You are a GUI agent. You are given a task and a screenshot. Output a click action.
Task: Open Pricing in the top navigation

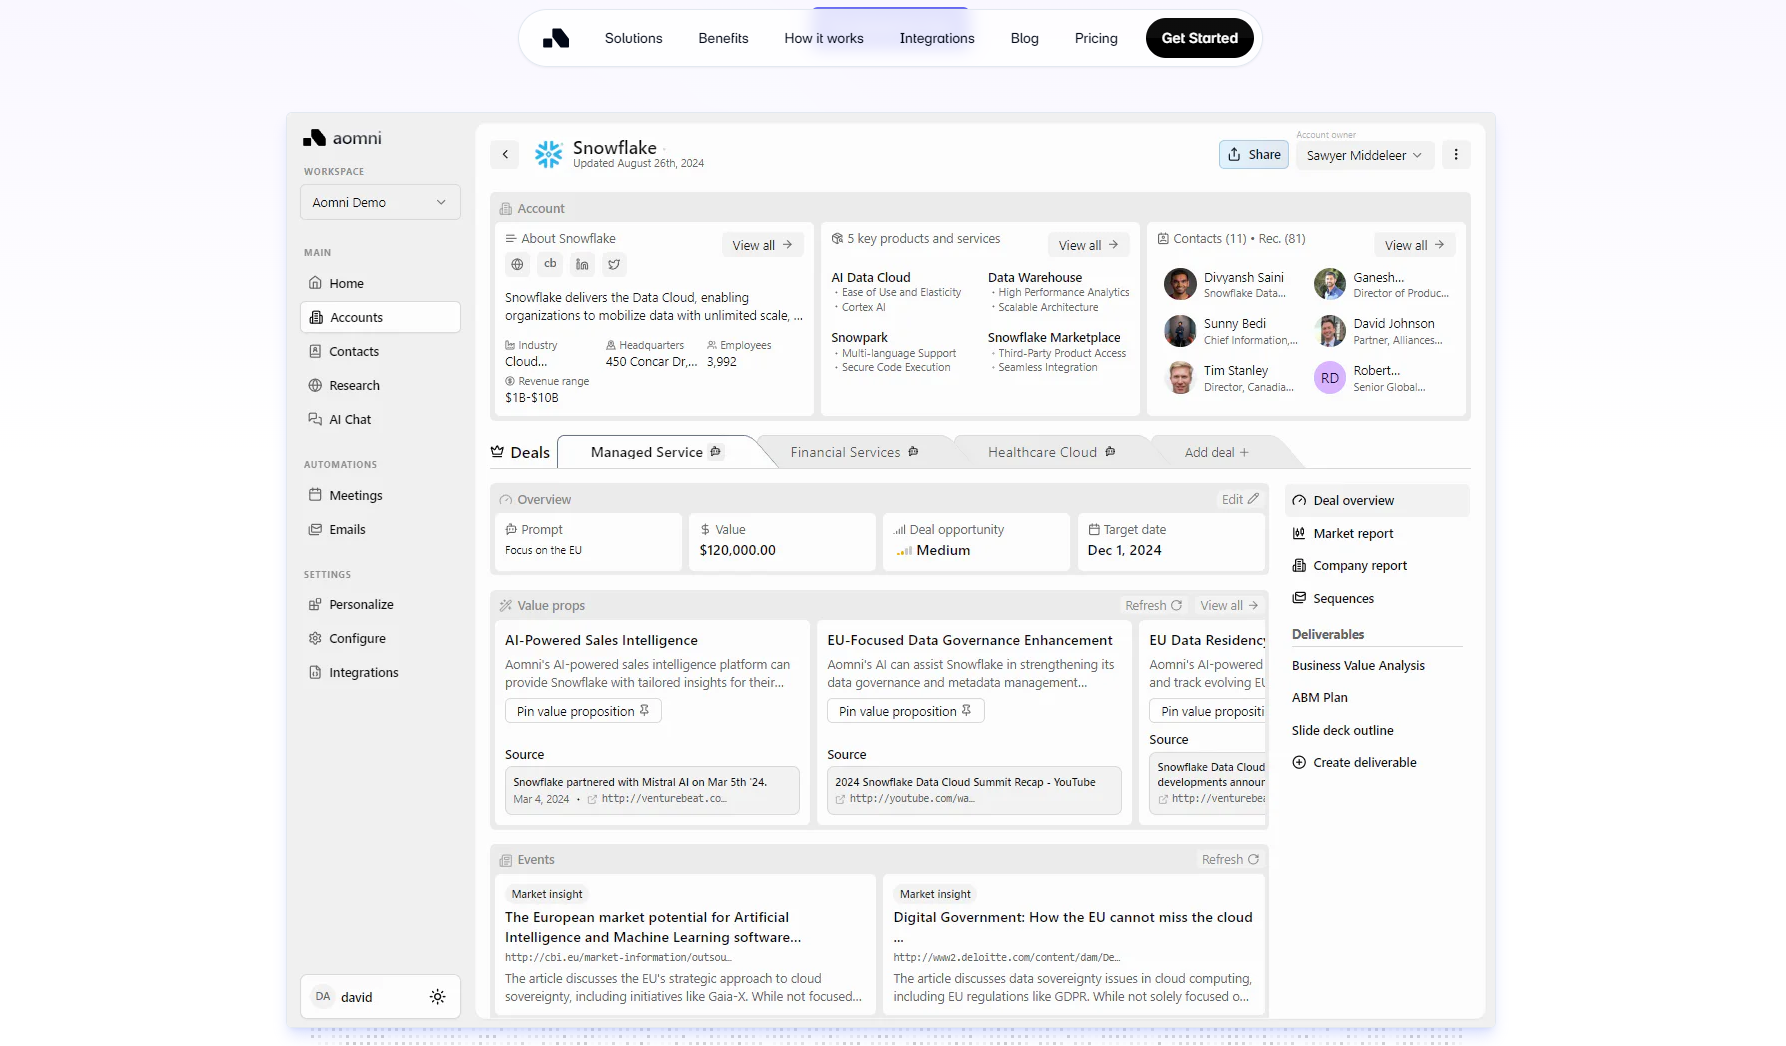pyautogui.click(x=1096, y=38)
